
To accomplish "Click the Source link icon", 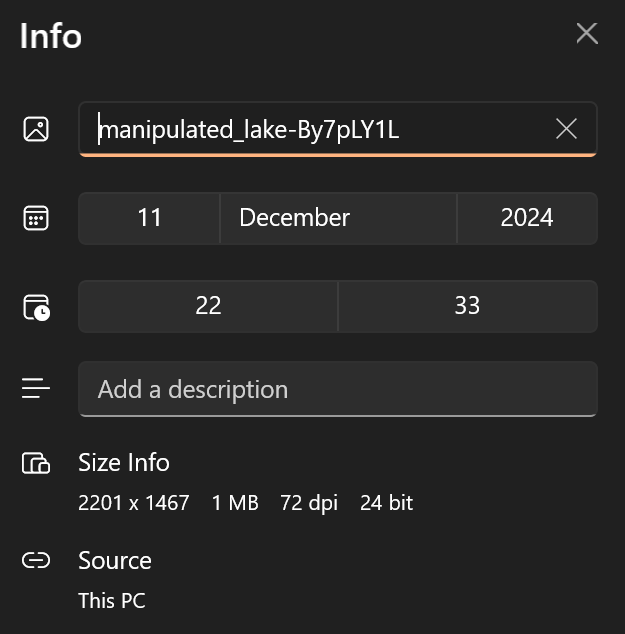I will pyautogui.click(x=36, y=561).
